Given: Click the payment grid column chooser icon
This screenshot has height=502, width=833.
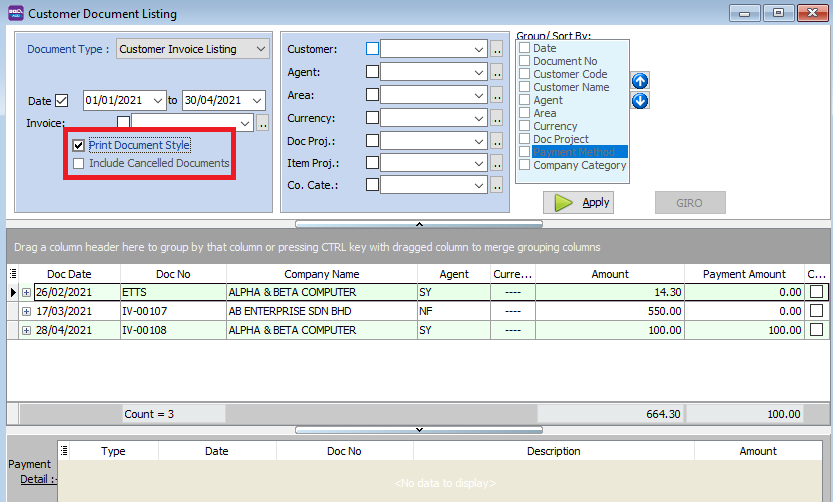Looking at the screenshot, I should tap(63, 451).
